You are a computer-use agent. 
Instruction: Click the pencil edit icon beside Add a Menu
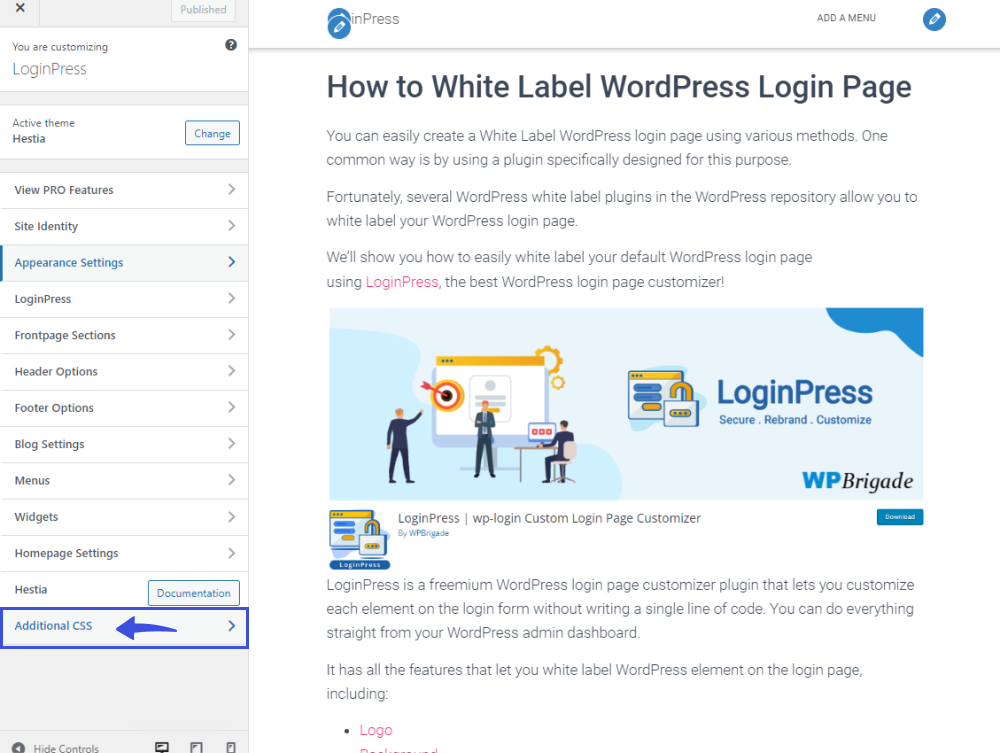934,19
